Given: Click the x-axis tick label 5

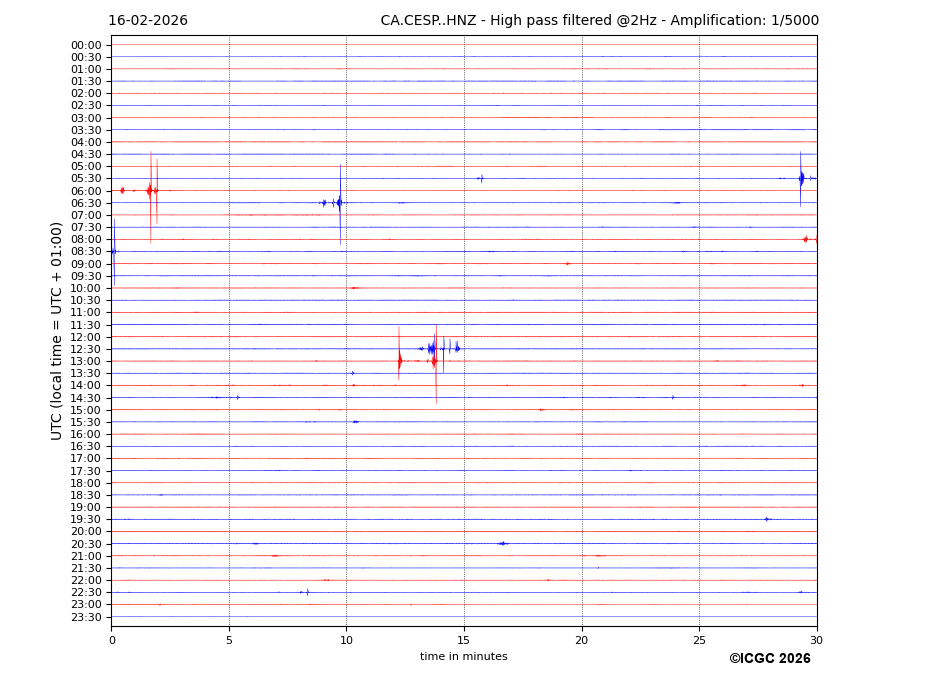Looking at the screenshot, I should tap(229, 640).
